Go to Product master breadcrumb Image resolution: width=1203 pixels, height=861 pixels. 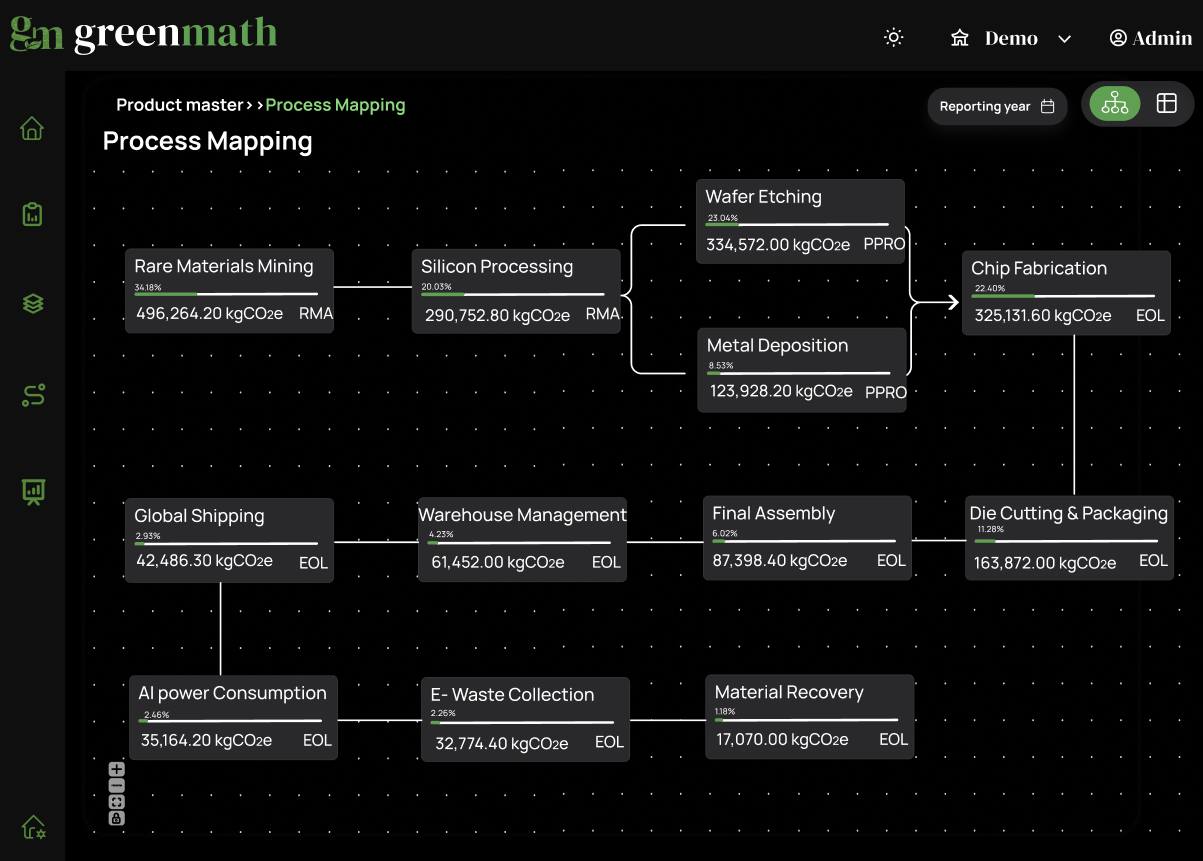[x=179, y=105]
